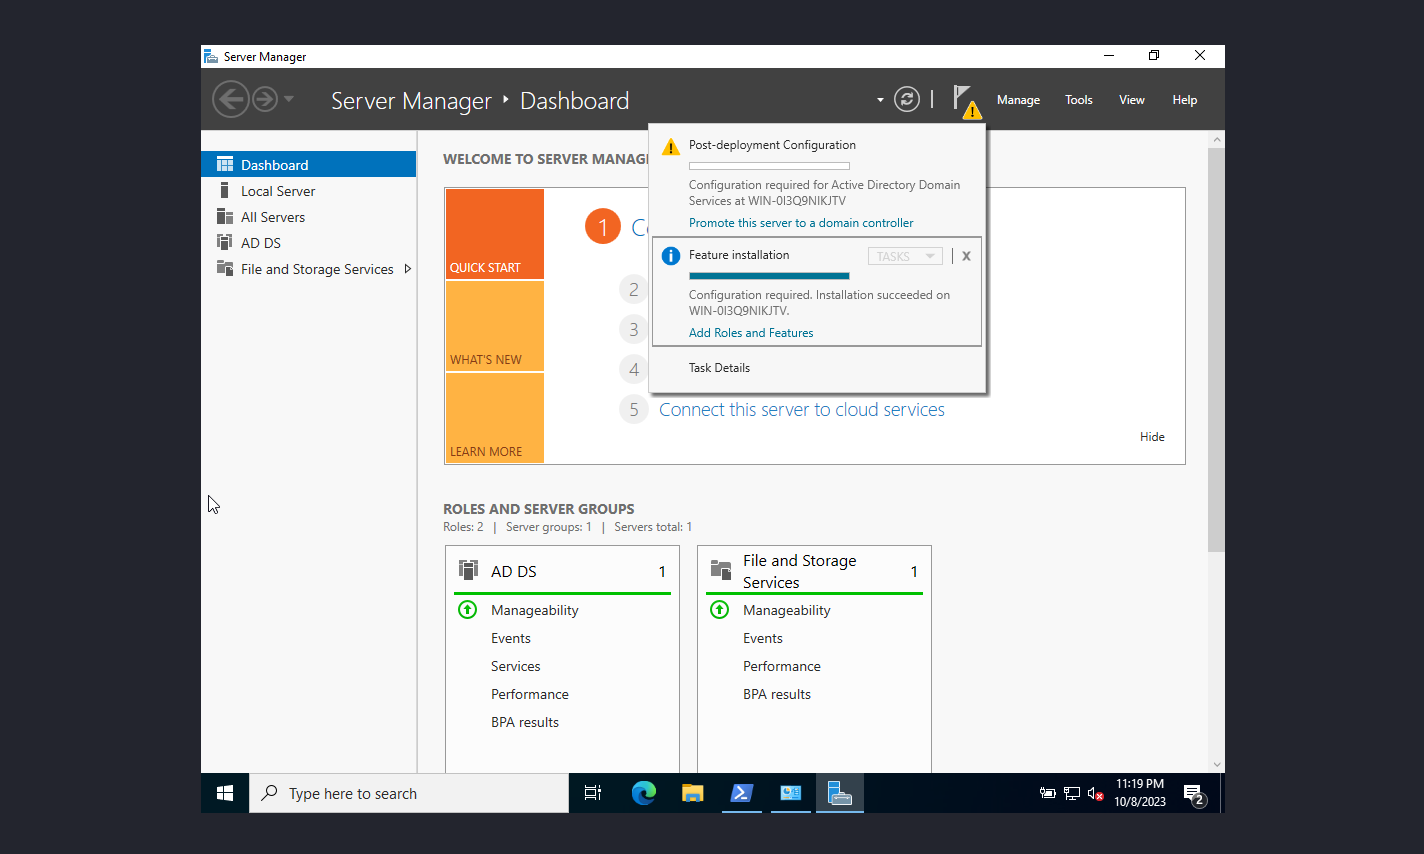Click the All Servers sidebar icon
1424x854 pixels.
(x=225, y=216)
